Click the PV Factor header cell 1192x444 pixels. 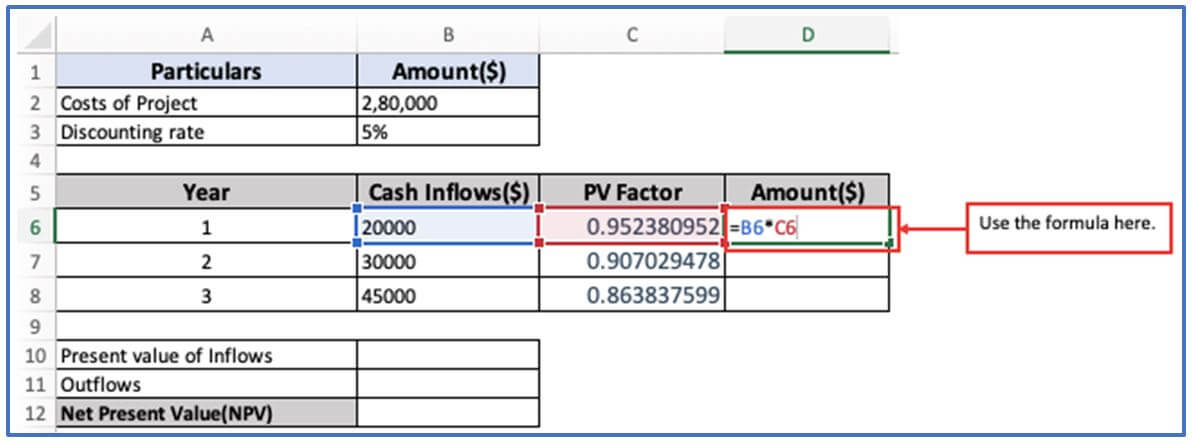point(632,192)
